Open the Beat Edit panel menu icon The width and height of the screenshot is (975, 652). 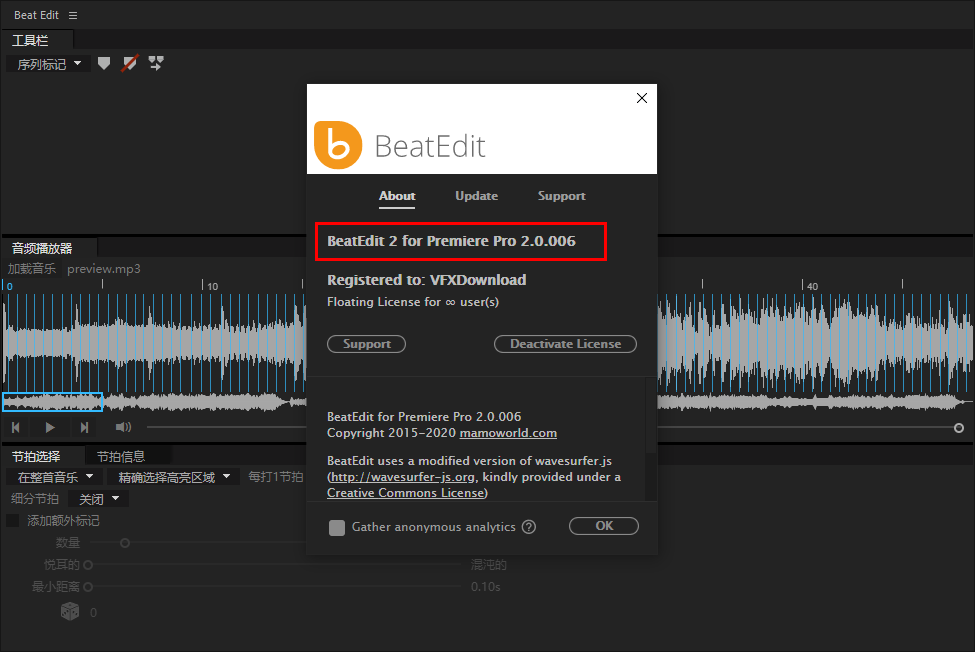click(73, 16)
